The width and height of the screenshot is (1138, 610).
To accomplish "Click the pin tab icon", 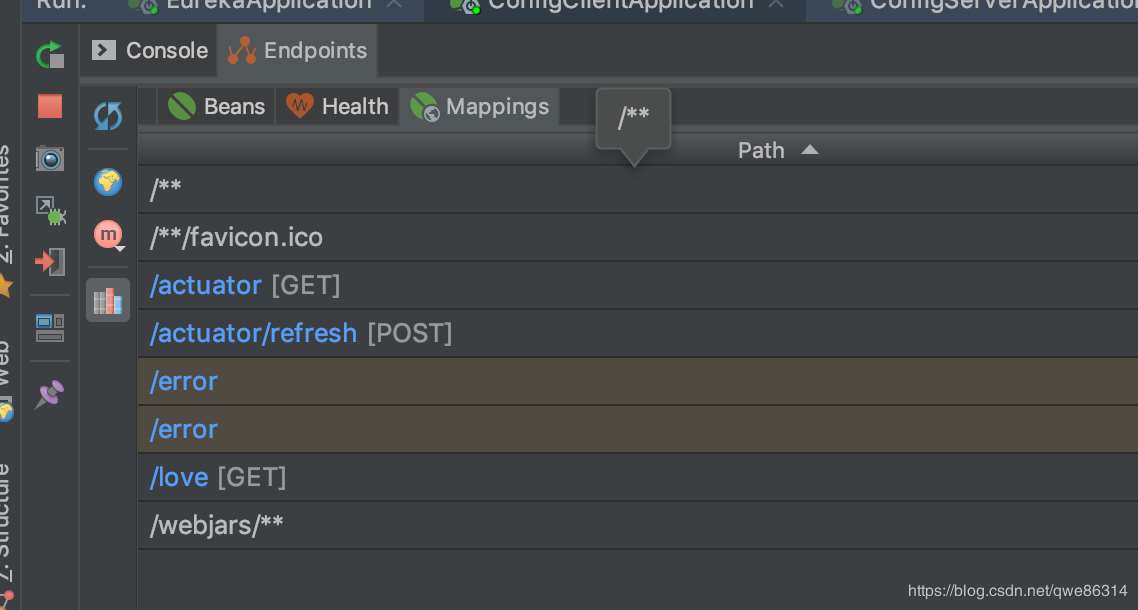I will [x=50, y=394].
